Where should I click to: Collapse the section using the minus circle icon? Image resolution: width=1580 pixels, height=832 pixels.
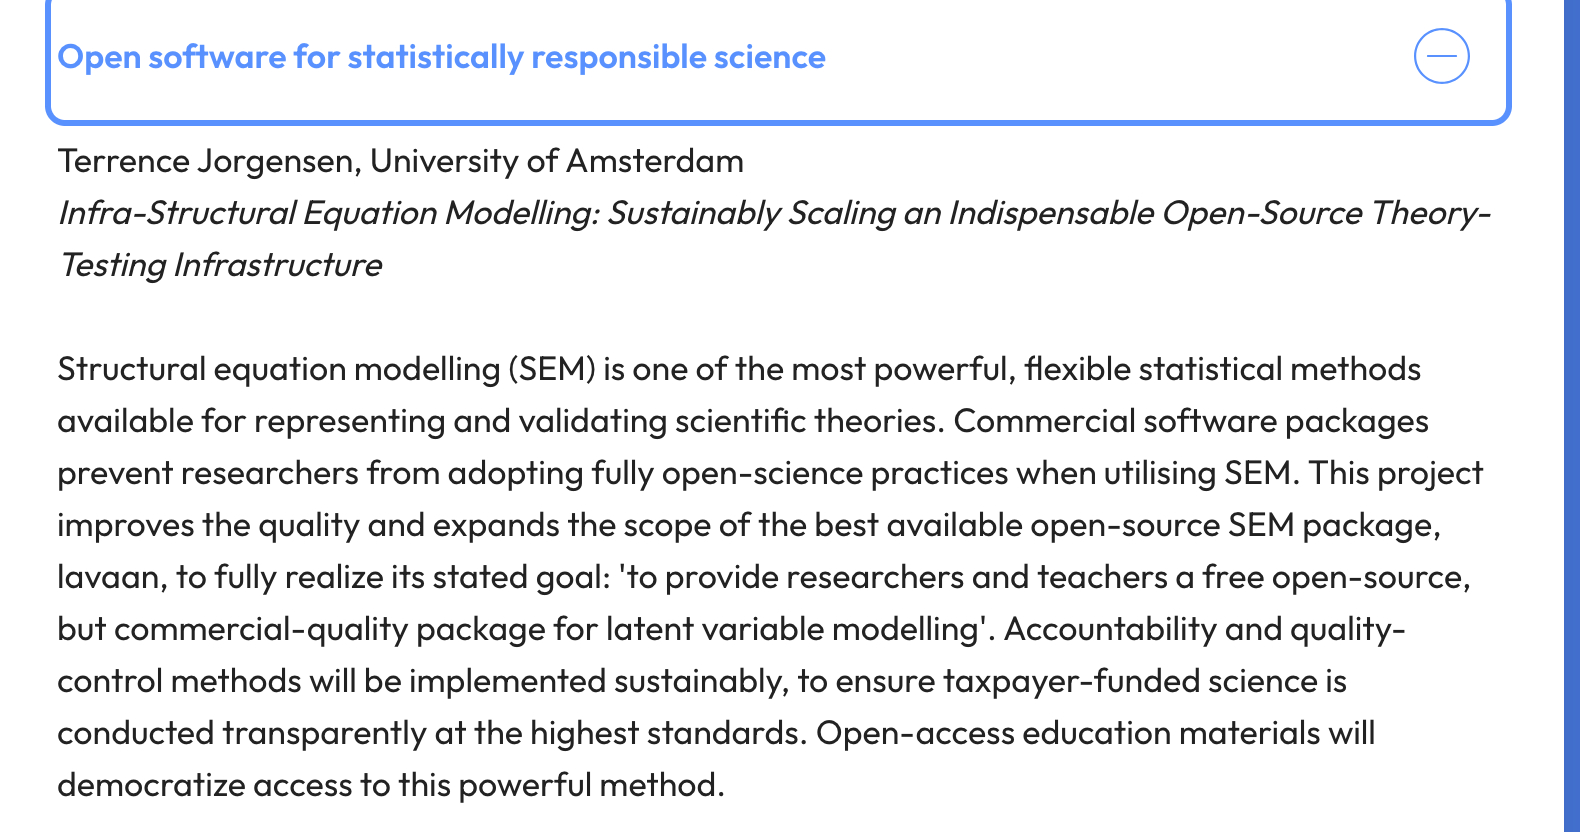[x=1441, y=56]
